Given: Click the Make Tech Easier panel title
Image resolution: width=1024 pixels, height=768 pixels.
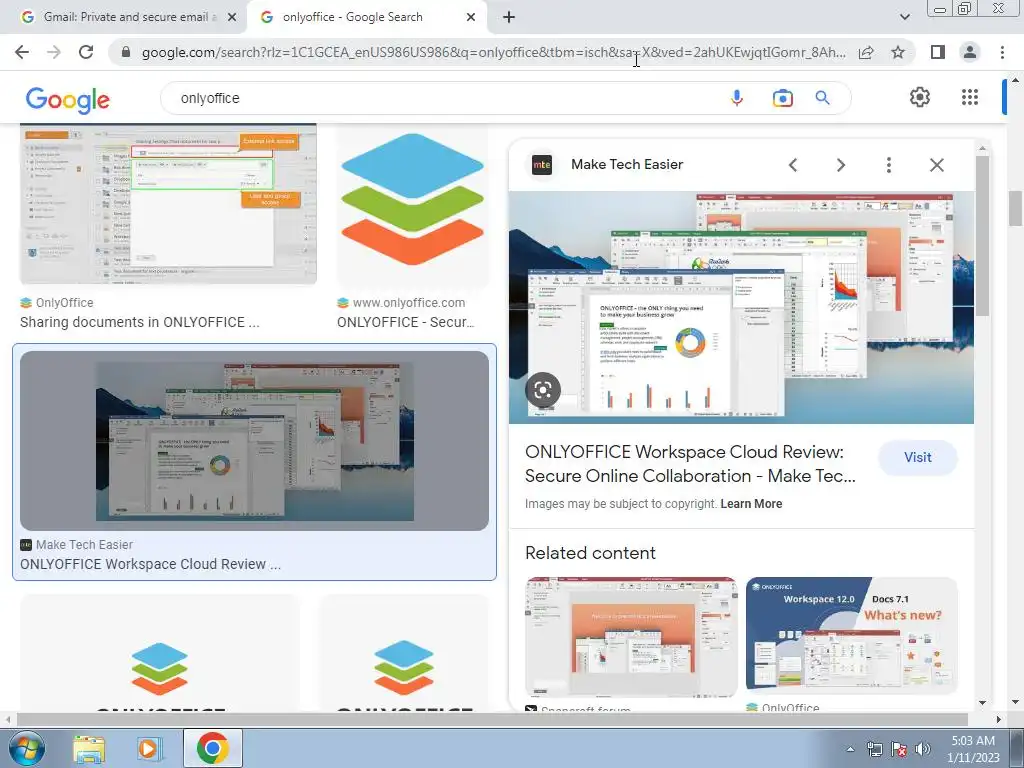Looking at the screenshot, I should pyautogui.click(x=627, y=165).
